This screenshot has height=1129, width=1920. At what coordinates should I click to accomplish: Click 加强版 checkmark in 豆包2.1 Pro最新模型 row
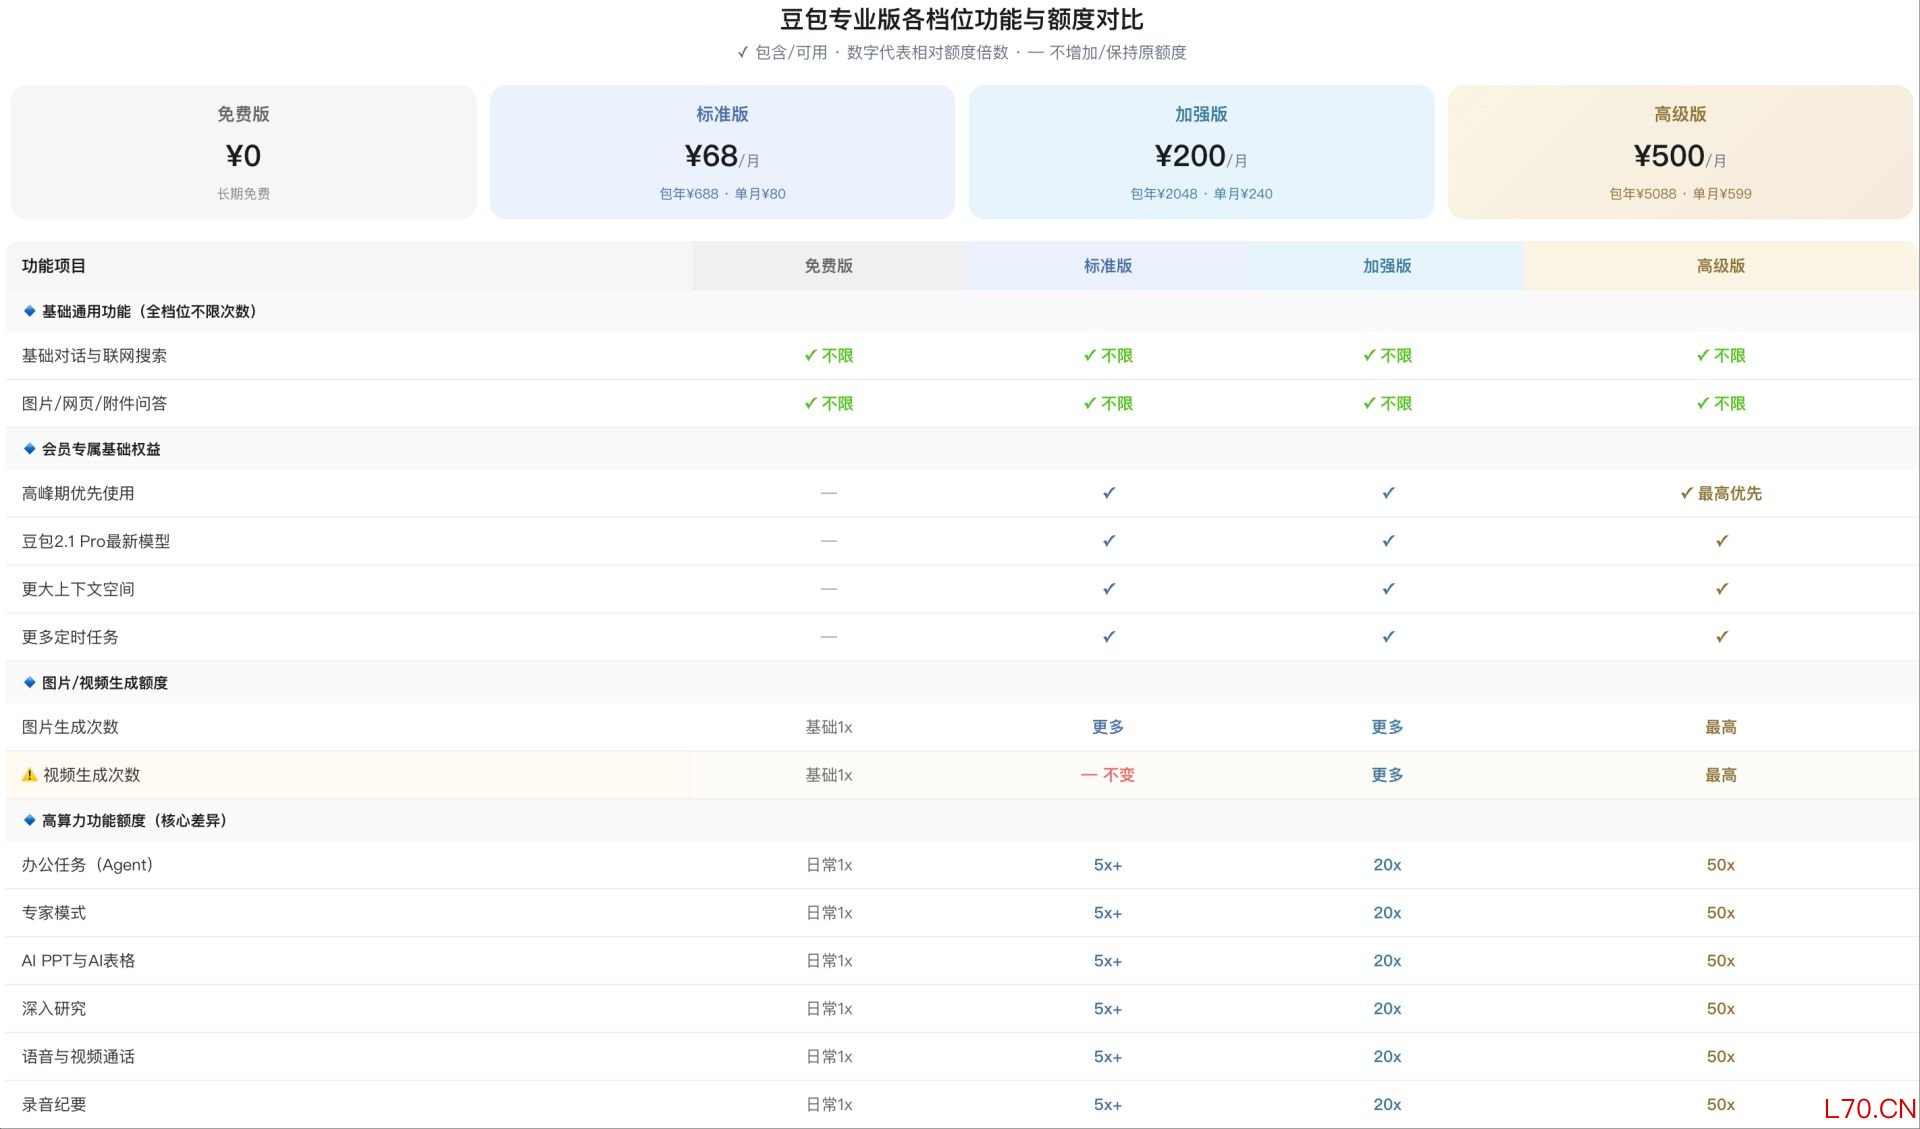click(x=1388, y=541)
